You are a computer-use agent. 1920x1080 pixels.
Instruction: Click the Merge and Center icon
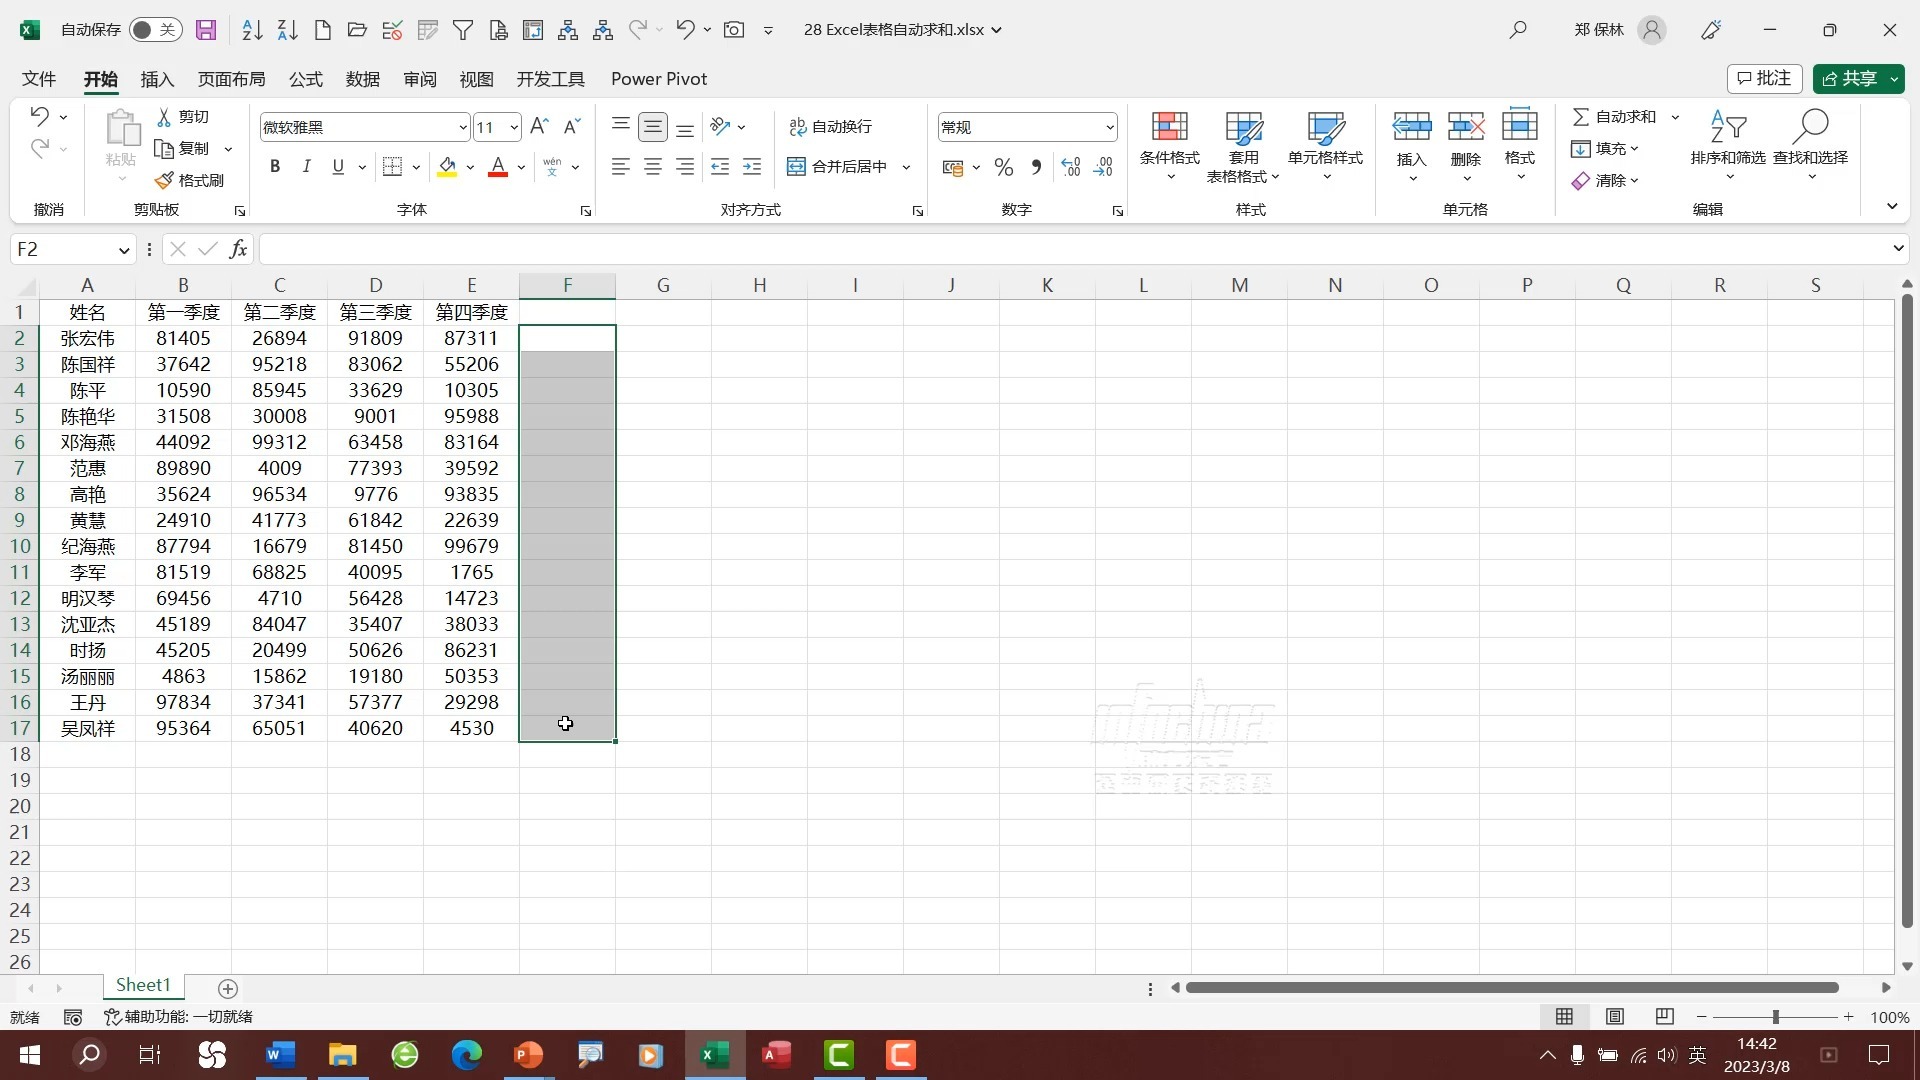pyautogui.click(x=797, y=167)
